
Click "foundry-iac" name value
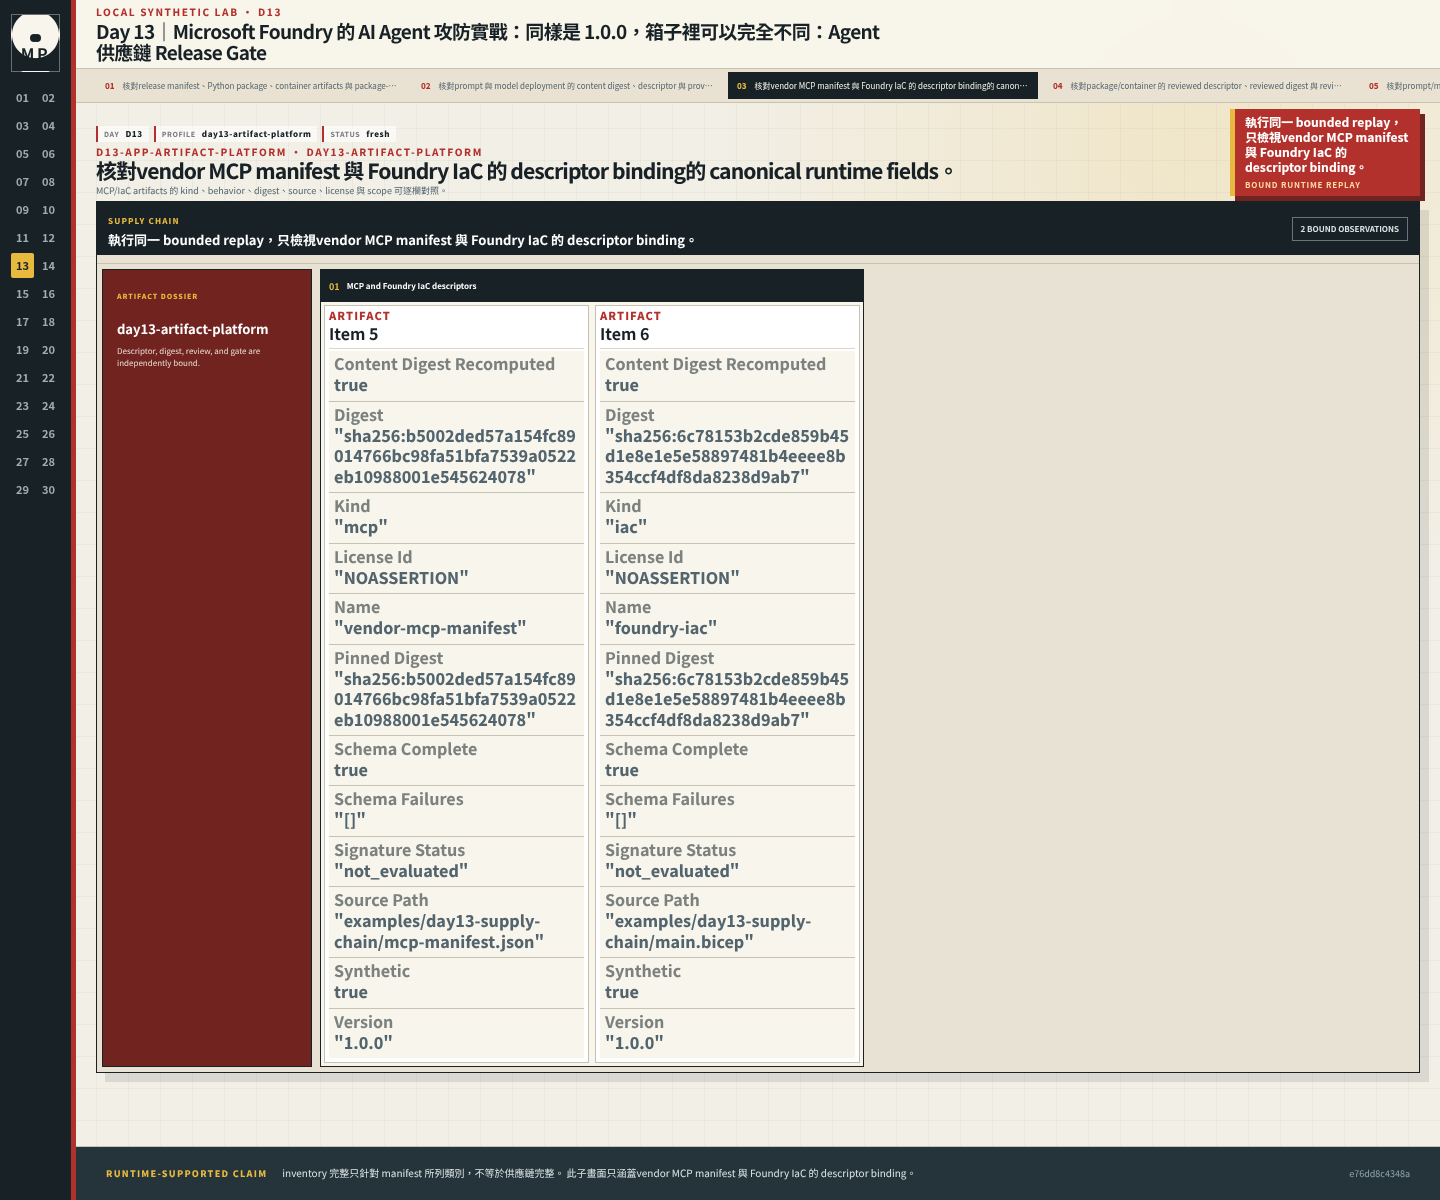click(661, 628)
